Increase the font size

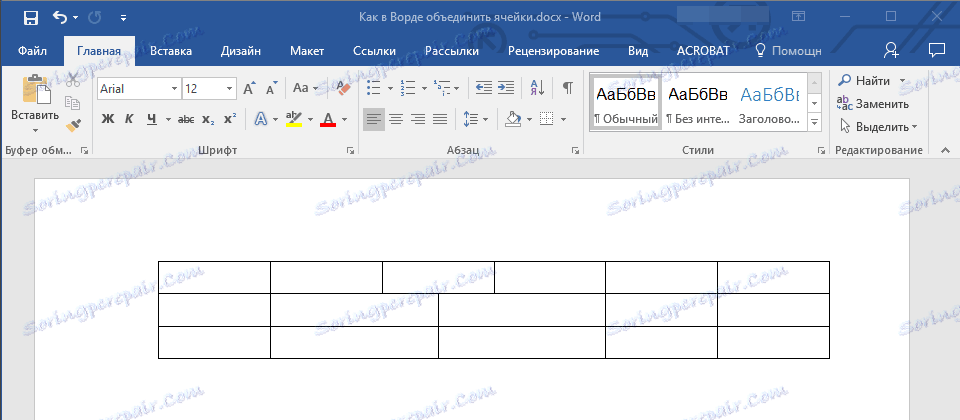[x=249, y=89]
